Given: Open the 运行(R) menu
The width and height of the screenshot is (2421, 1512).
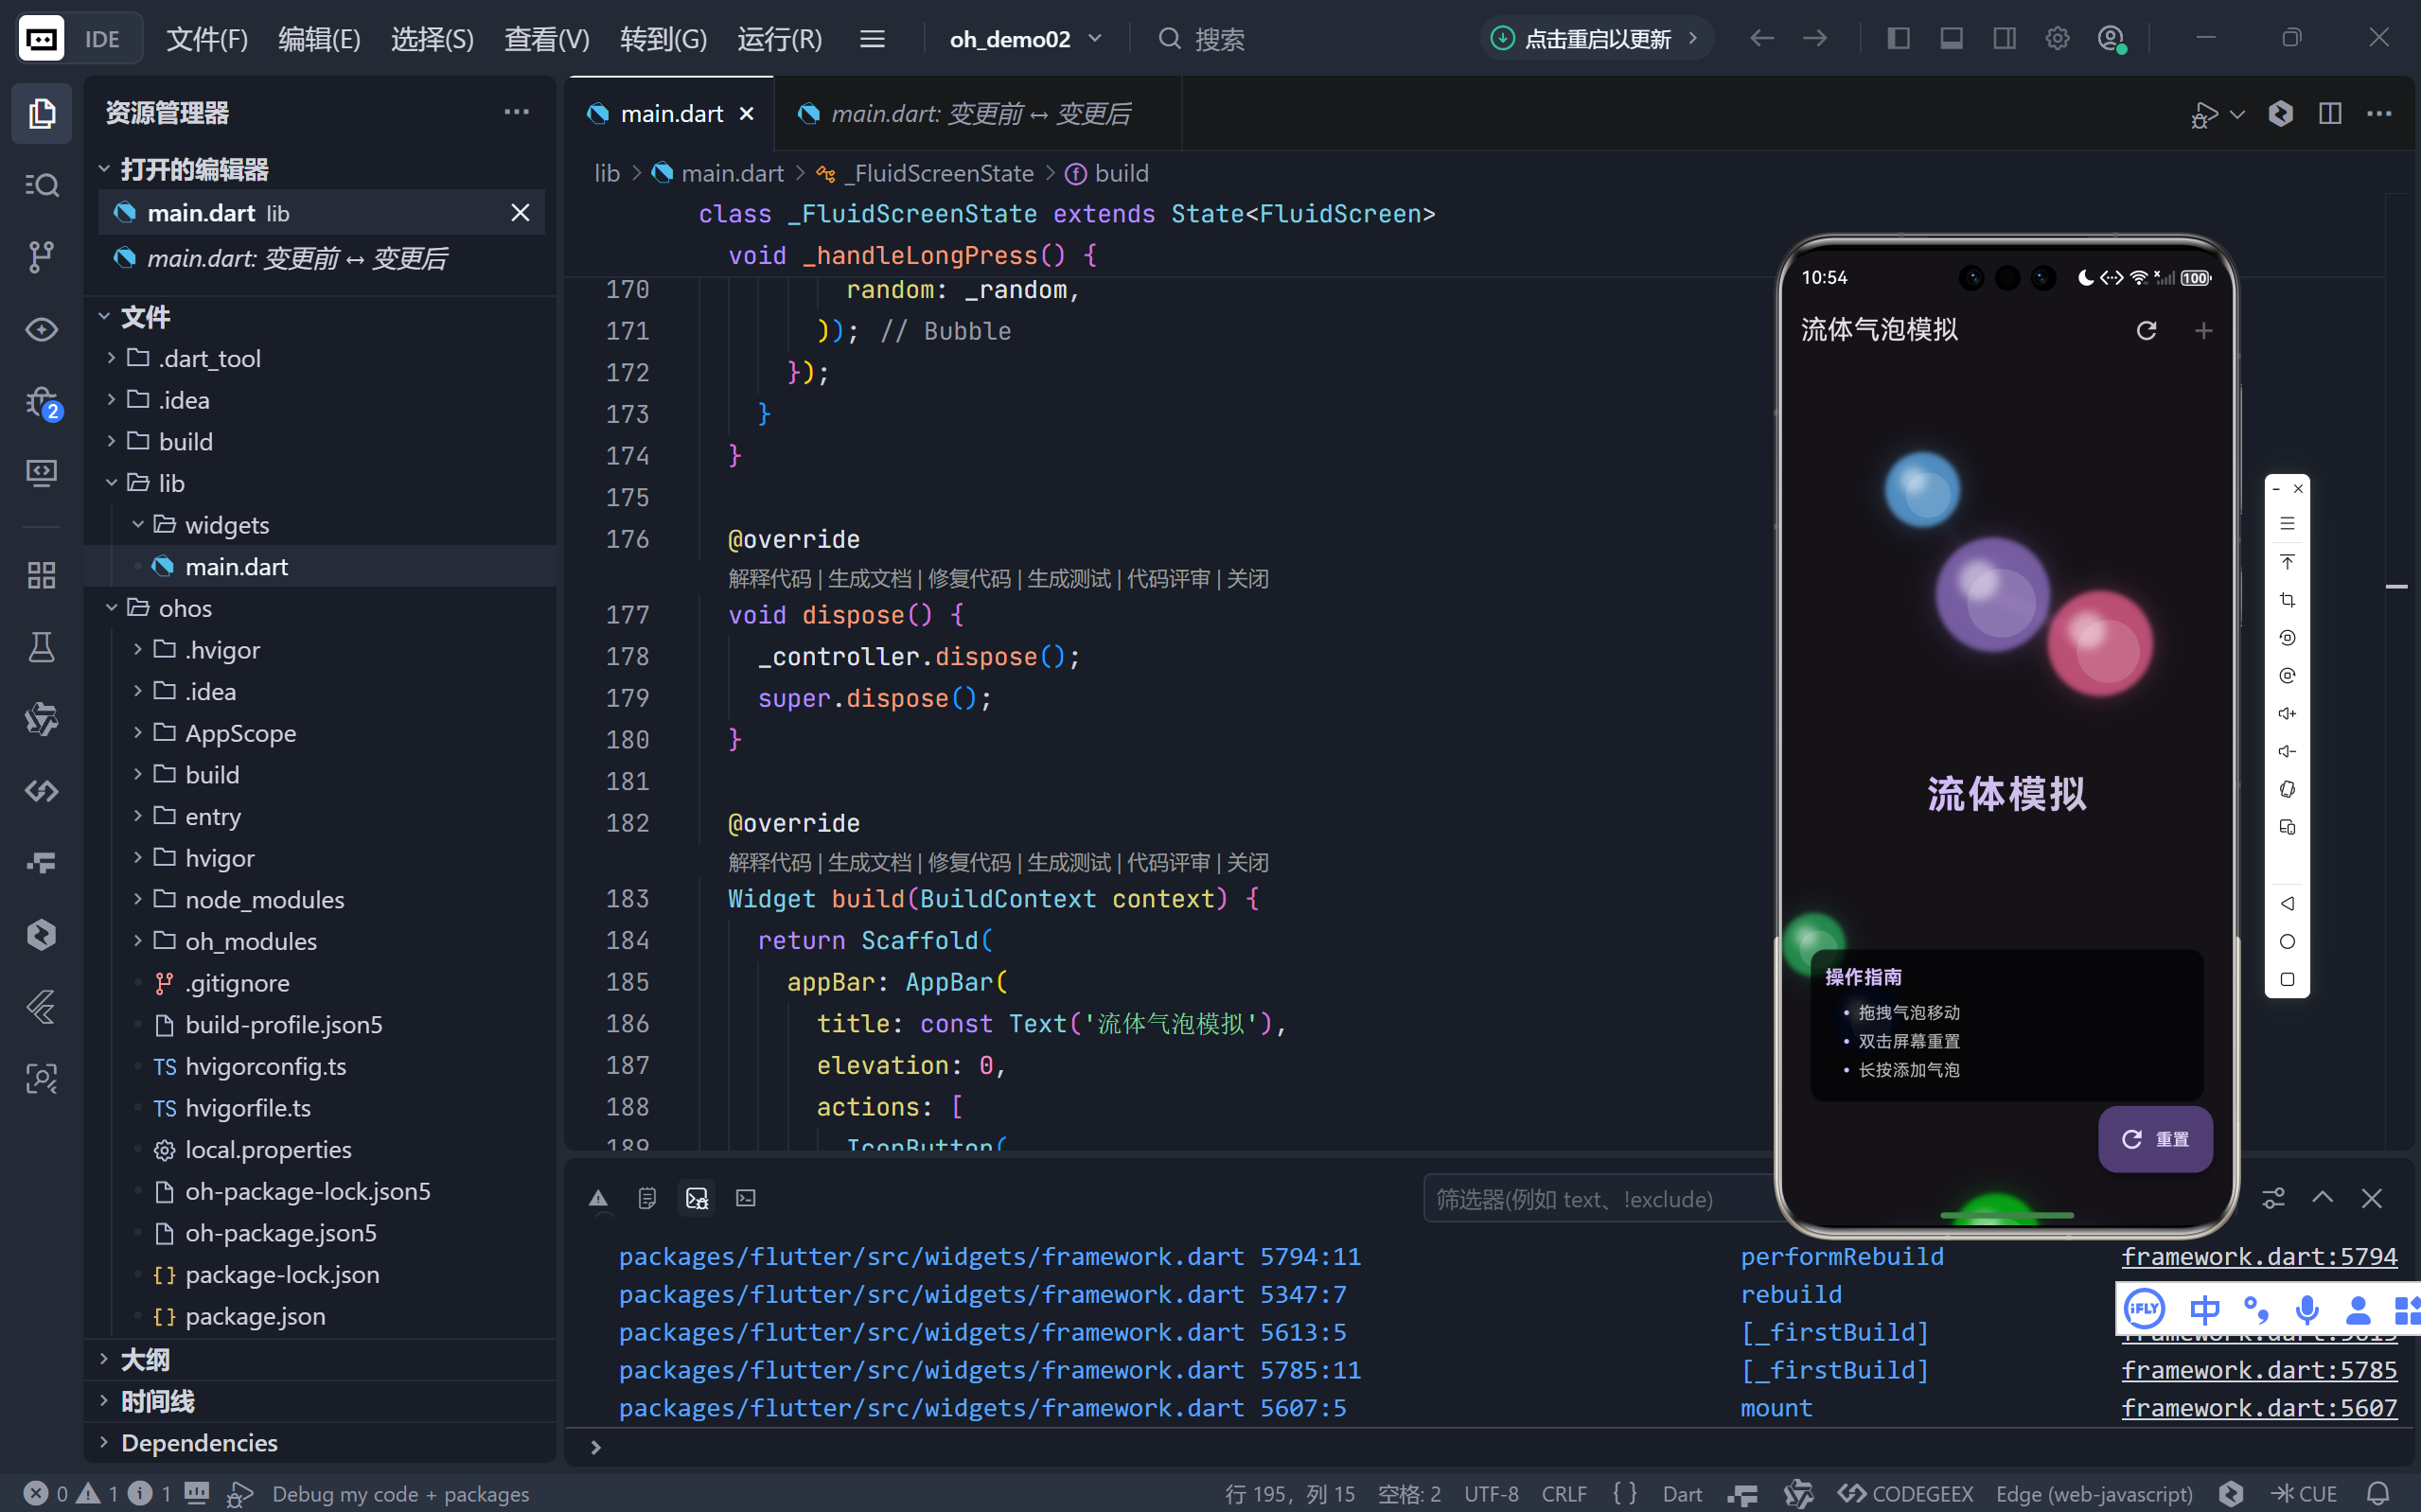Looking at the screenshot, I should point(779,39).
